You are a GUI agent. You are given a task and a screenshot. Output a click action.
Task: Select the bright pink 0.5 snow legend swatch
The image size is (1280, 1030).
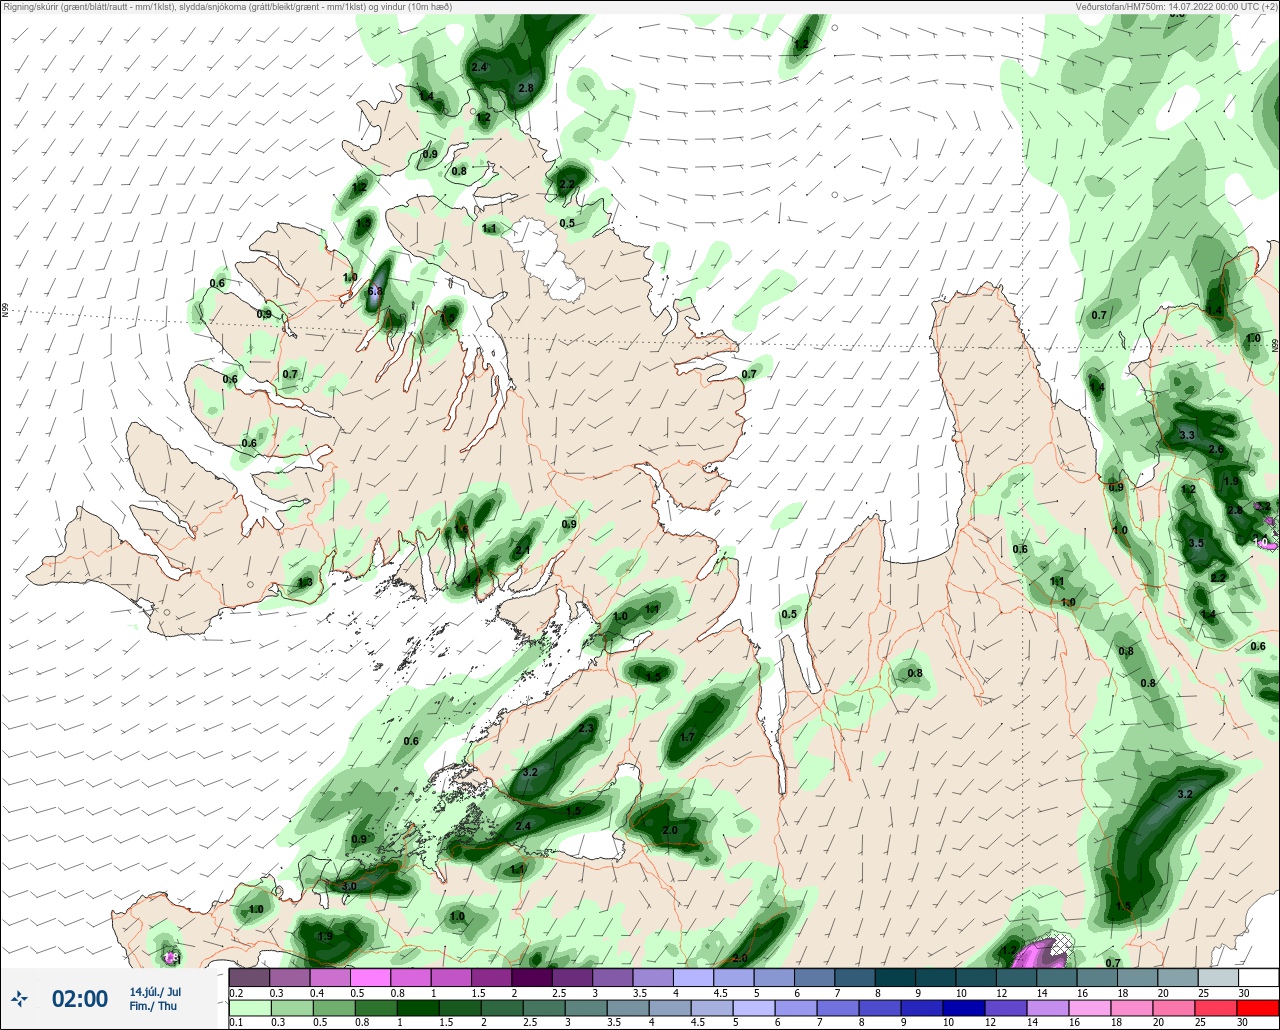[x=370, y=977]
